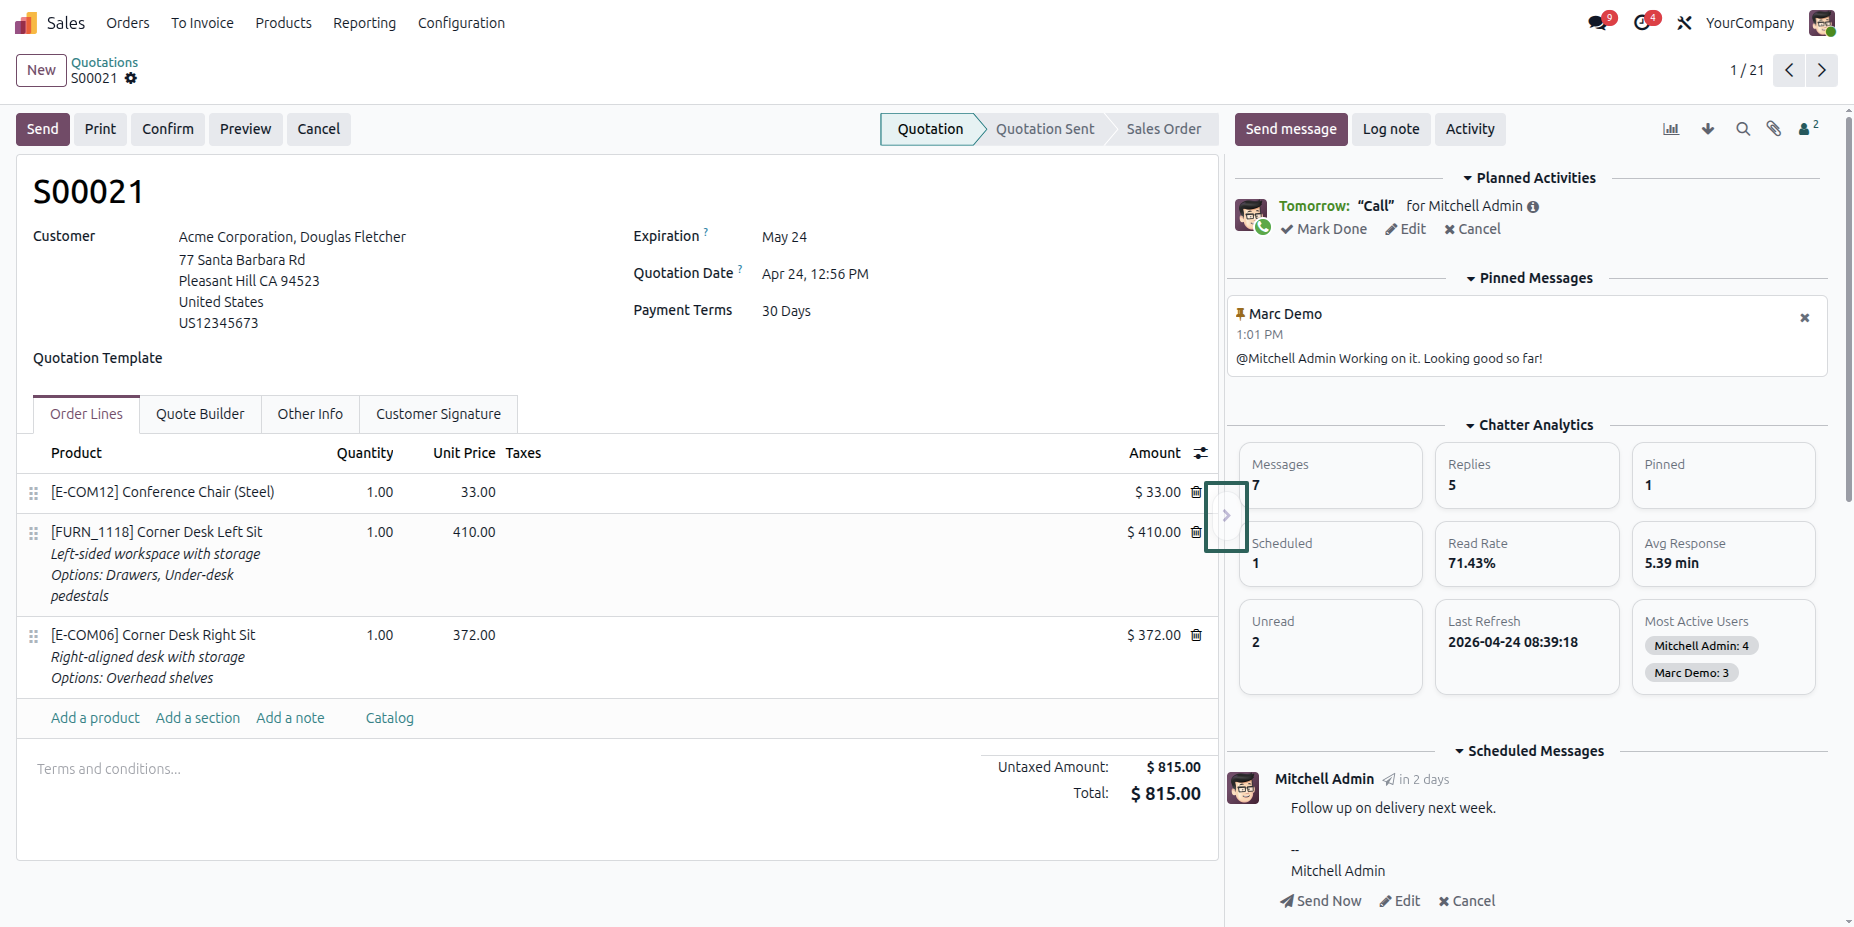Open activities clock icon with badge 4
Viewport: 1854px width, 927px height.
pyautogui.click(x=1642, y=23)
